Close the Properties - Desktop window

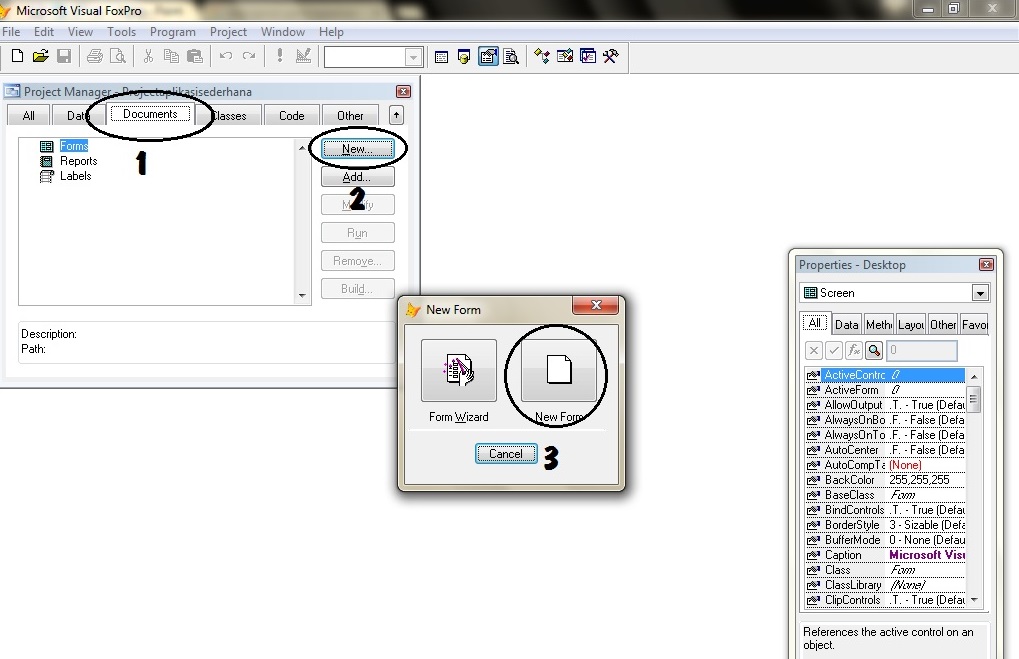pos(986,265)
